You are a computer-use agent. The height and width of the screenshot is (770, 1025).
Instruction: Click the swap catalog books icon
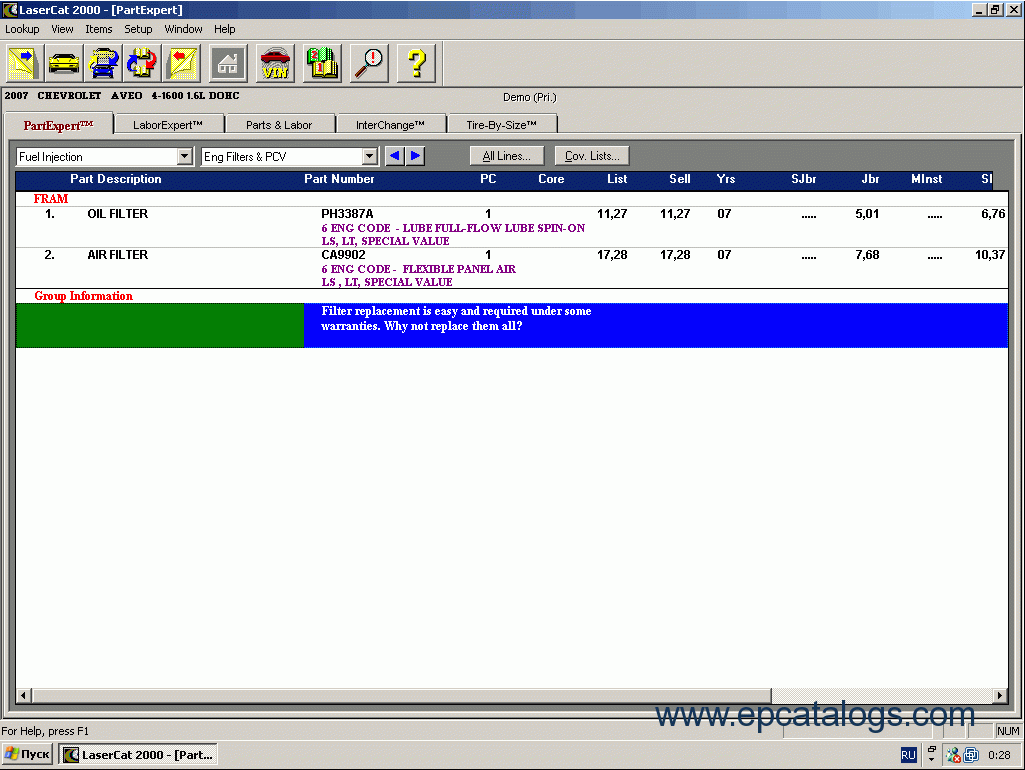tap(143, 63)
